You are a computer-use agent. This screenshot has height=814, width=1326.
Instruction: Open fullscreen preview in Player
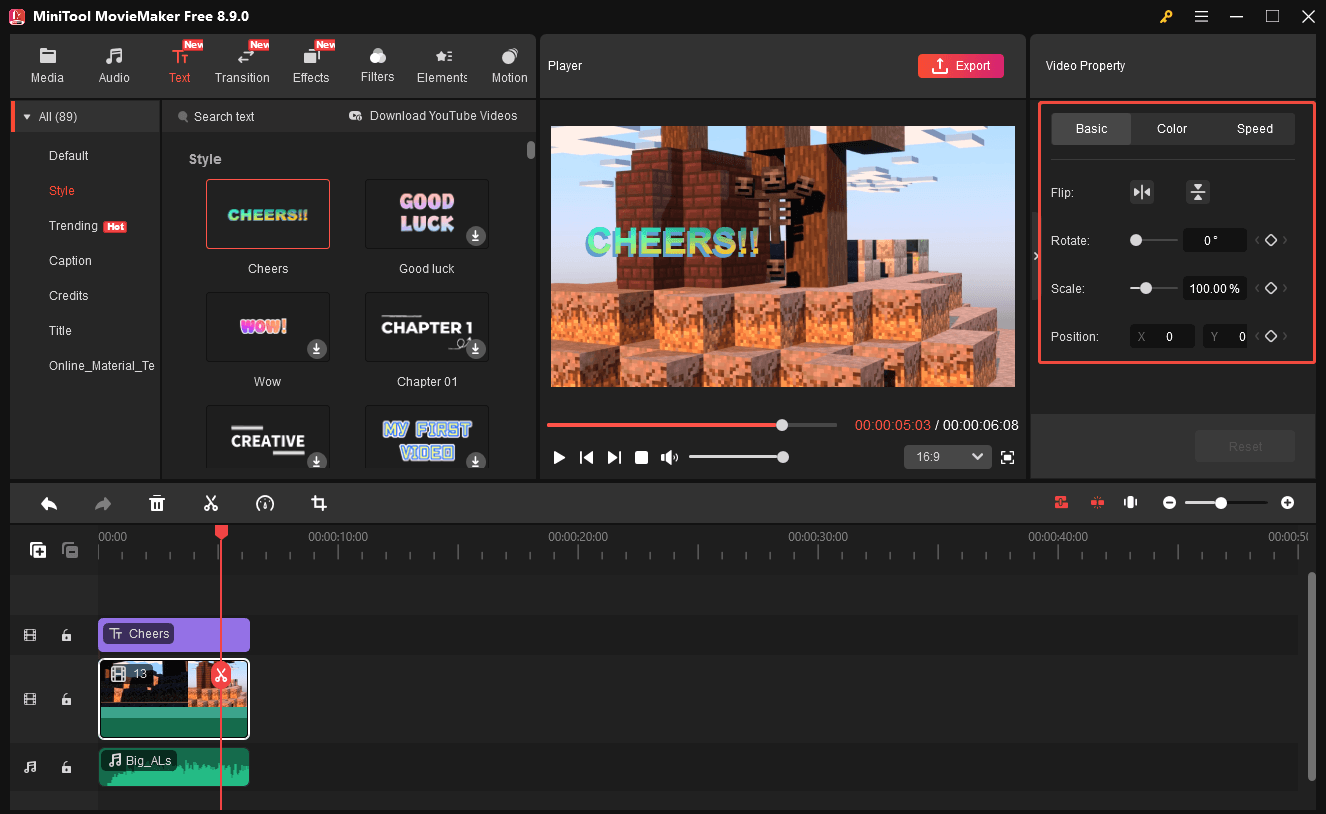1007,457
